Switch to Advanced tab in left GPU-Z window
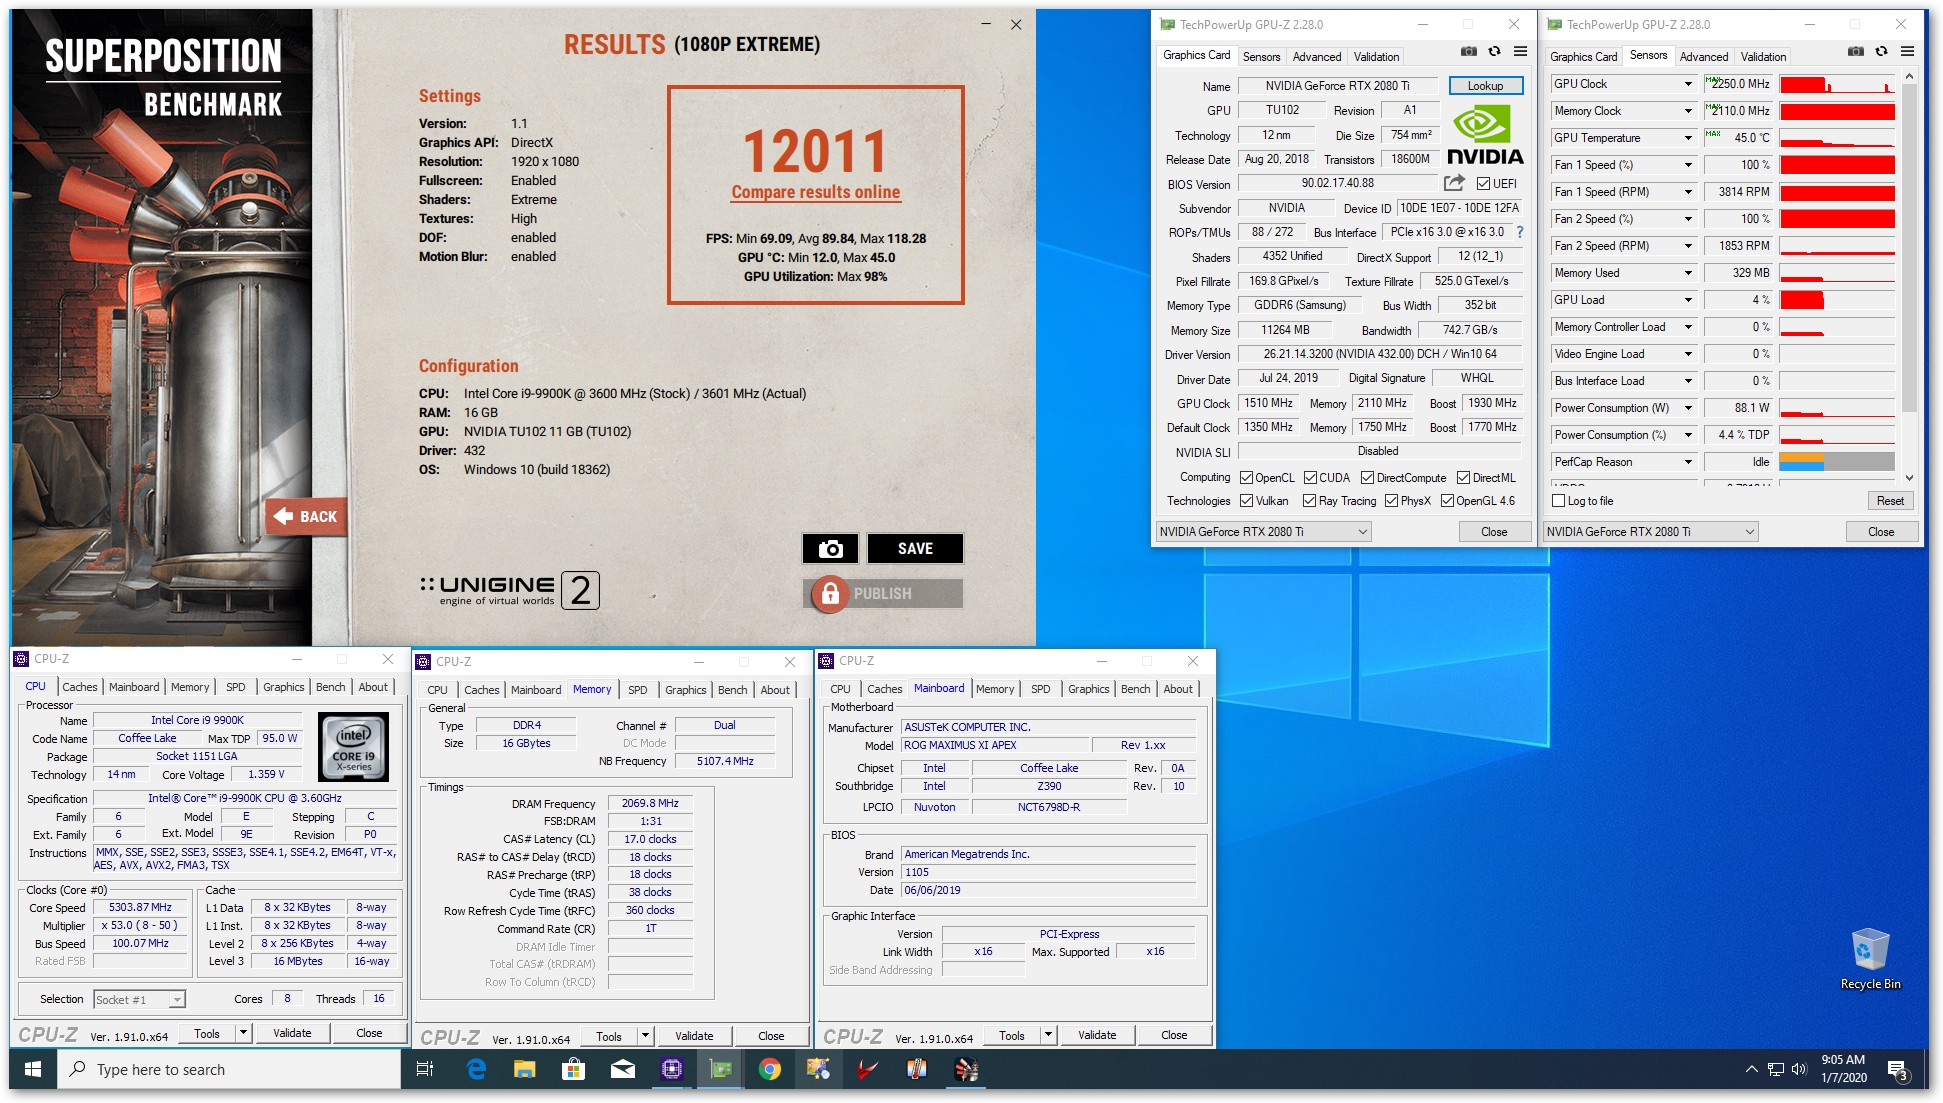1943x1103 pixels. [1317, 57]
